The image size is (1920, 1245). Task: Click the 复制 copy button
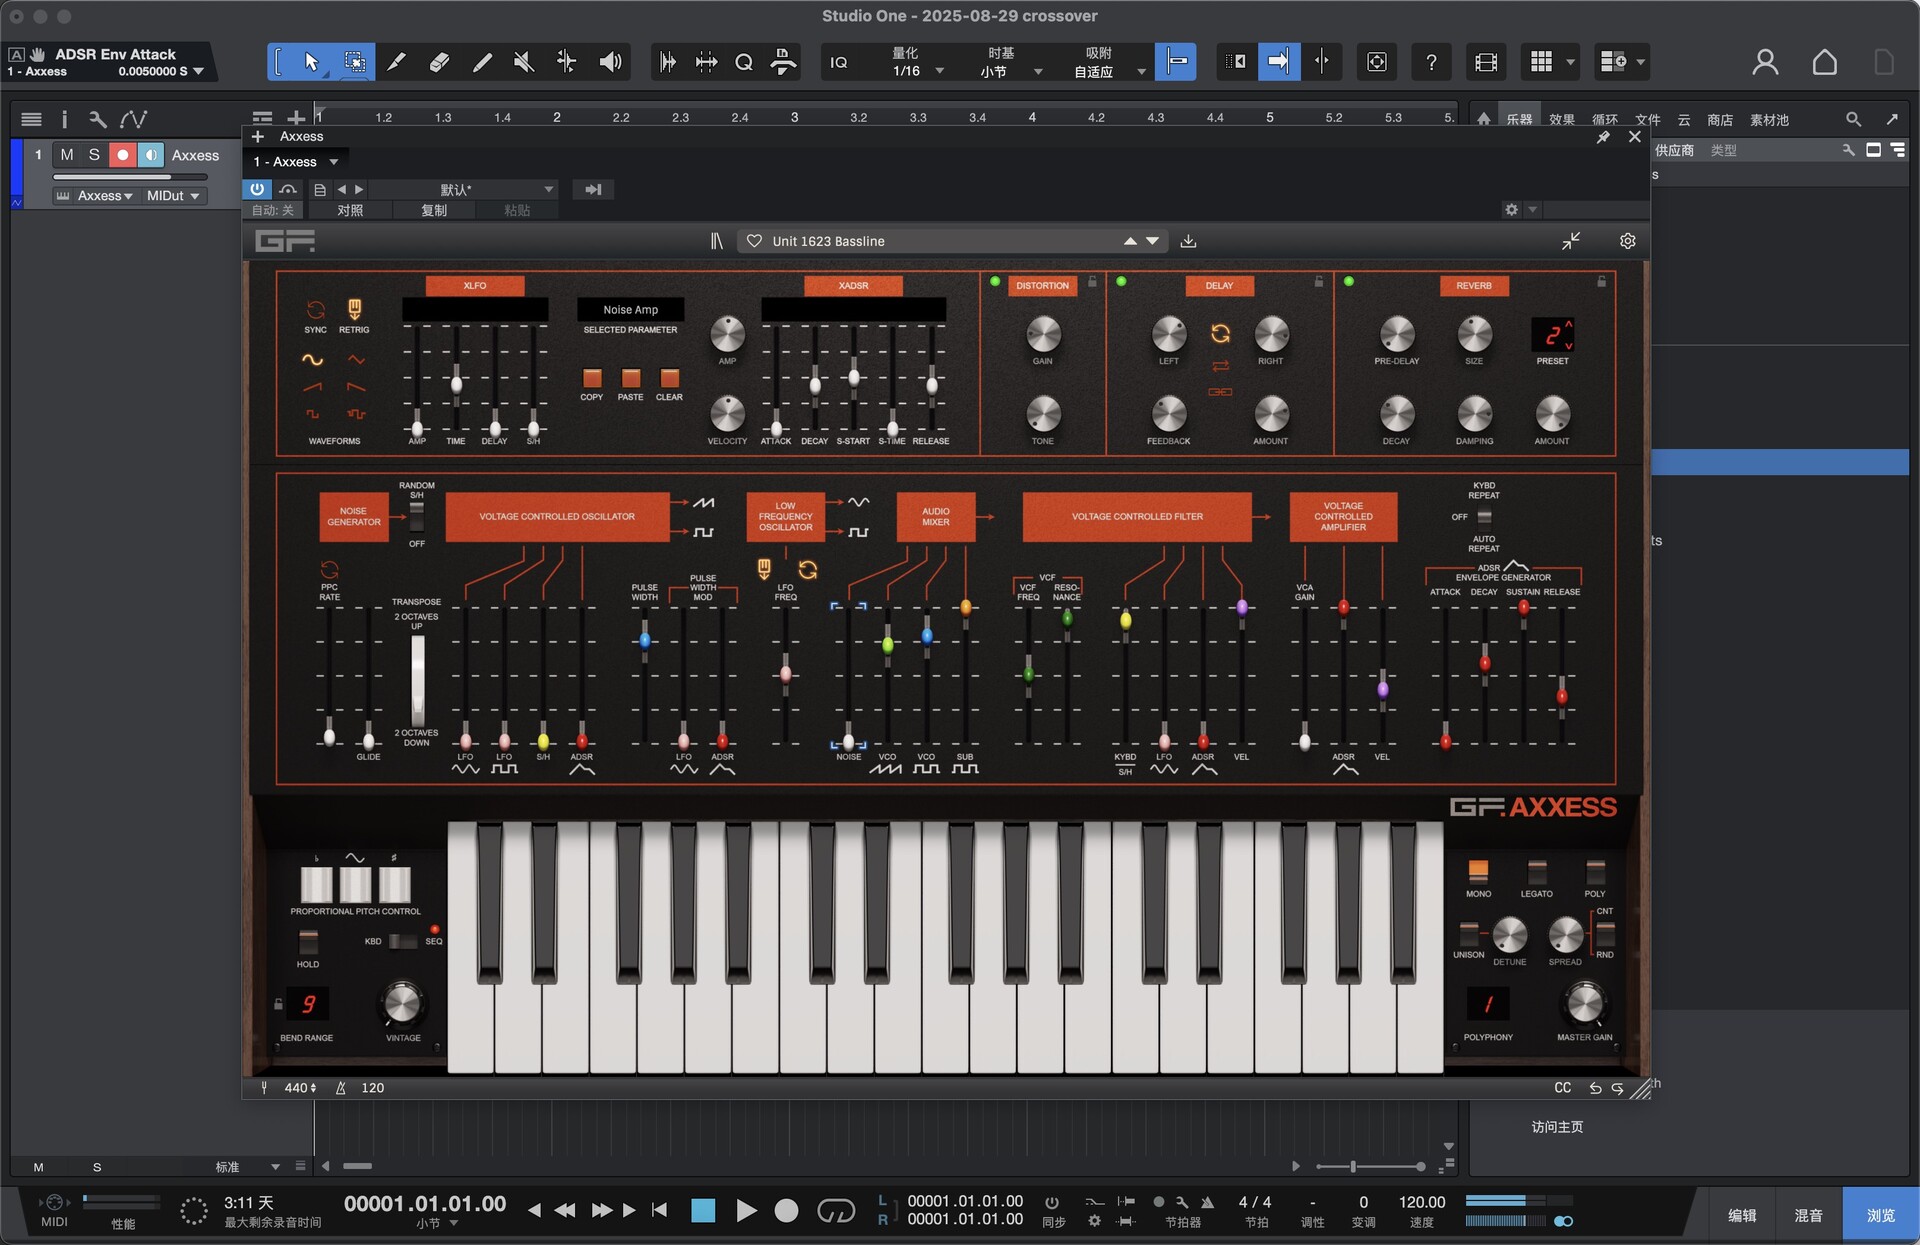(x=434, y=210)
